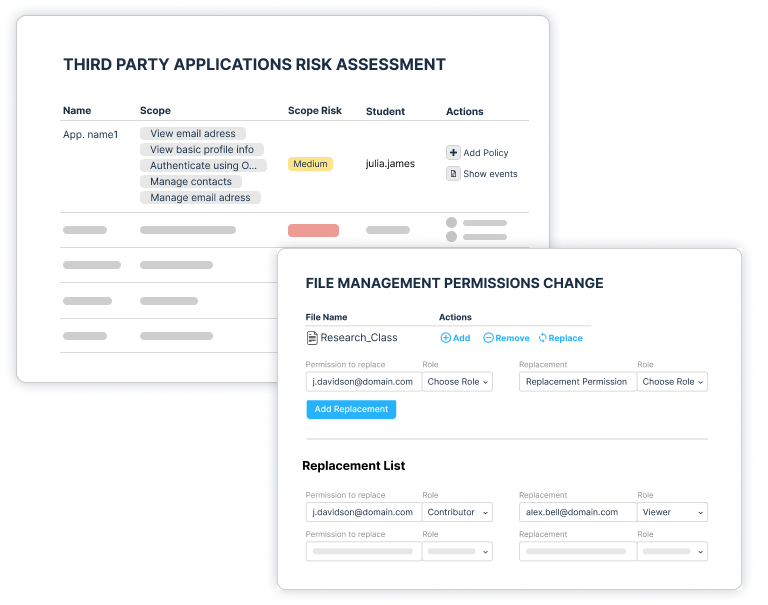Click the Authenticate using O... scope tag

pyautogui.click(x=203, y=166)
